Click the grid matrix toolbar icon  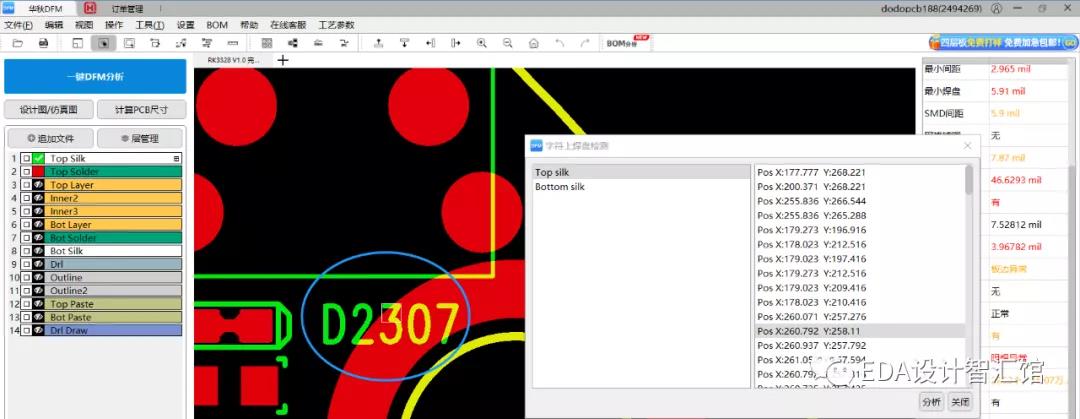coord(267,43)
